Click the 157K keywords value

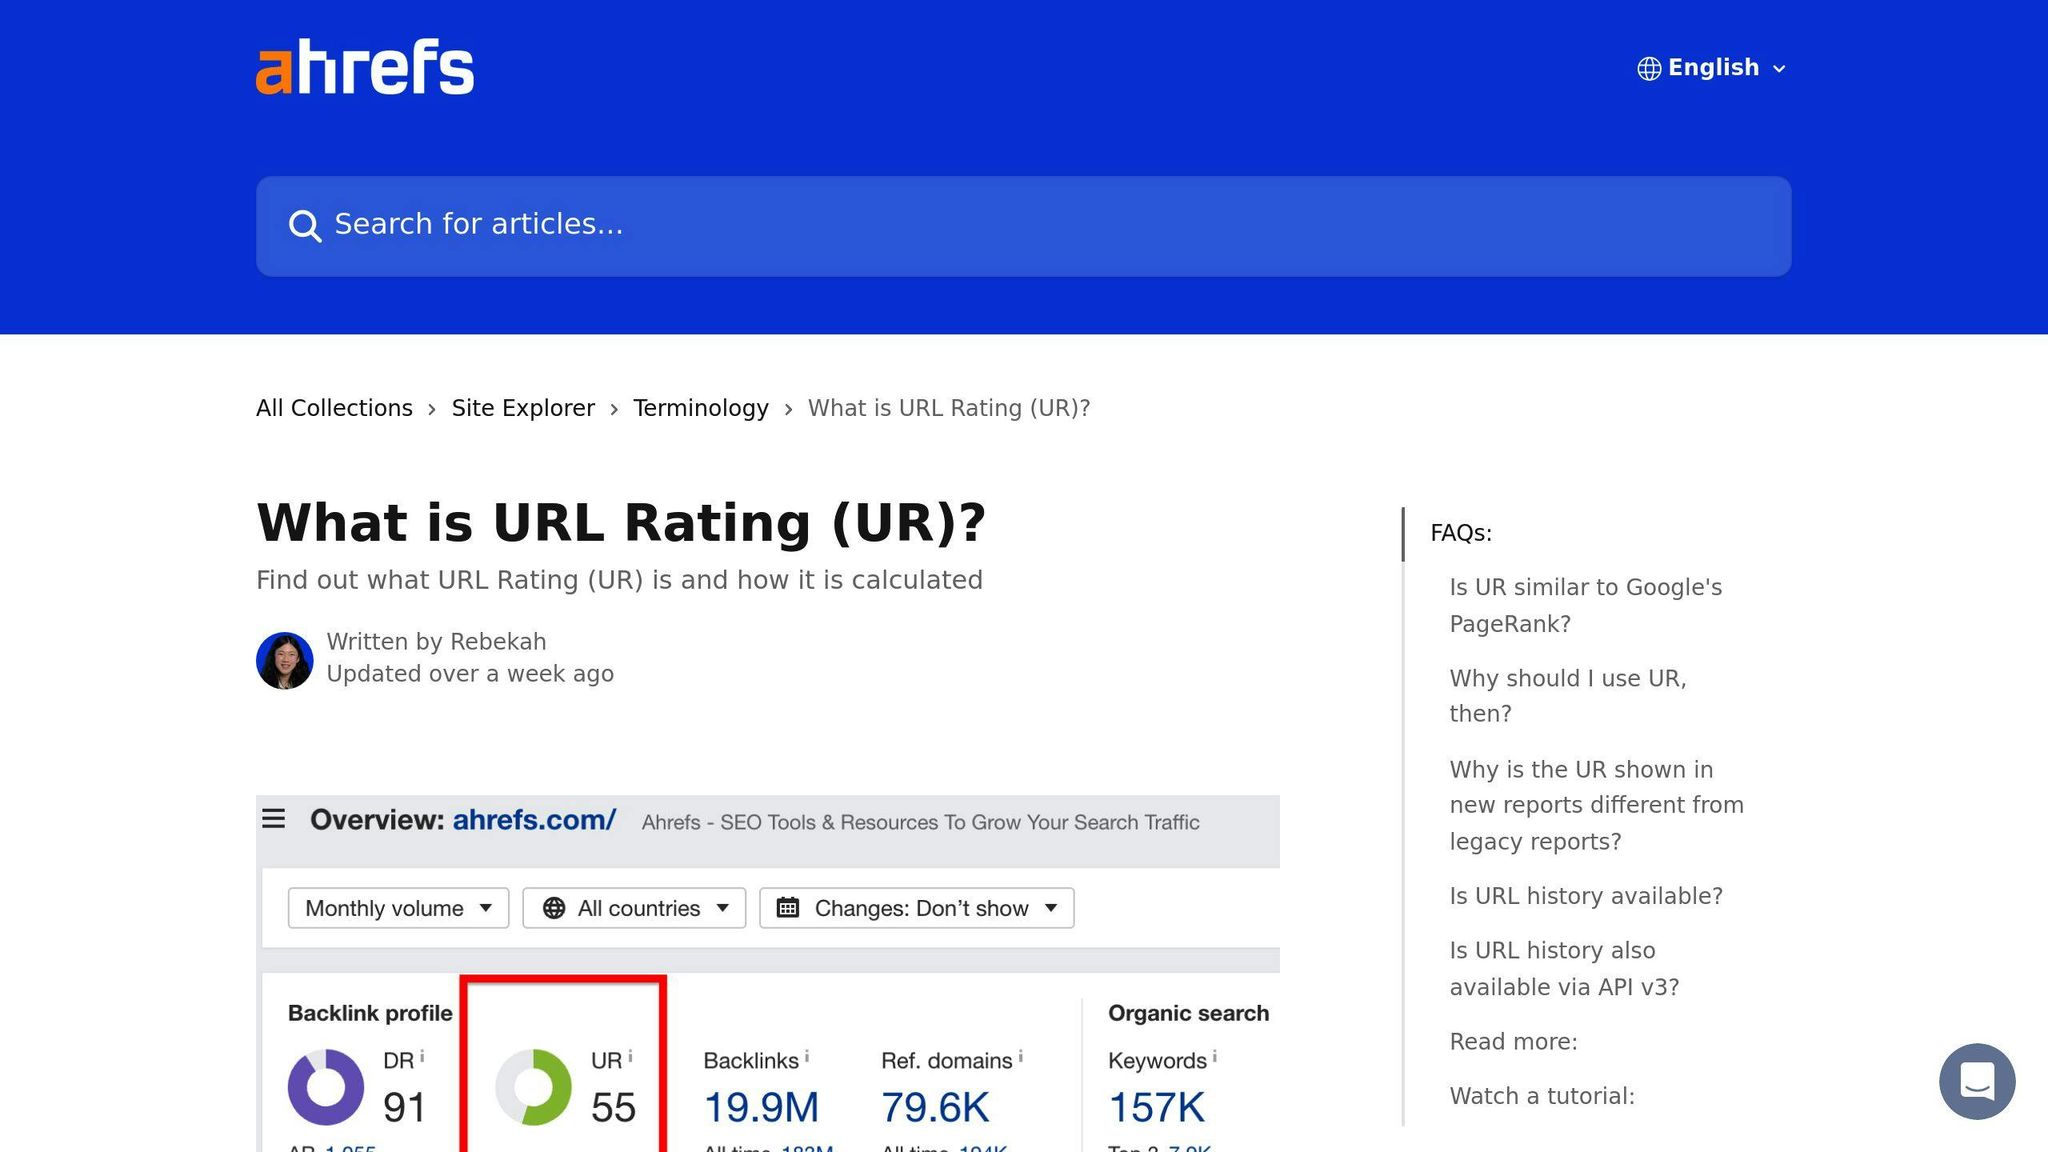1157,1107
